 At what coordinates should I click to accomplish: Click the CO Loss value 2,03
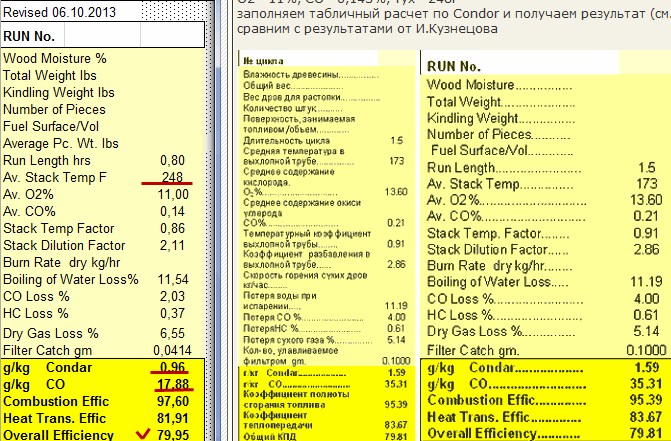(173, 296)
